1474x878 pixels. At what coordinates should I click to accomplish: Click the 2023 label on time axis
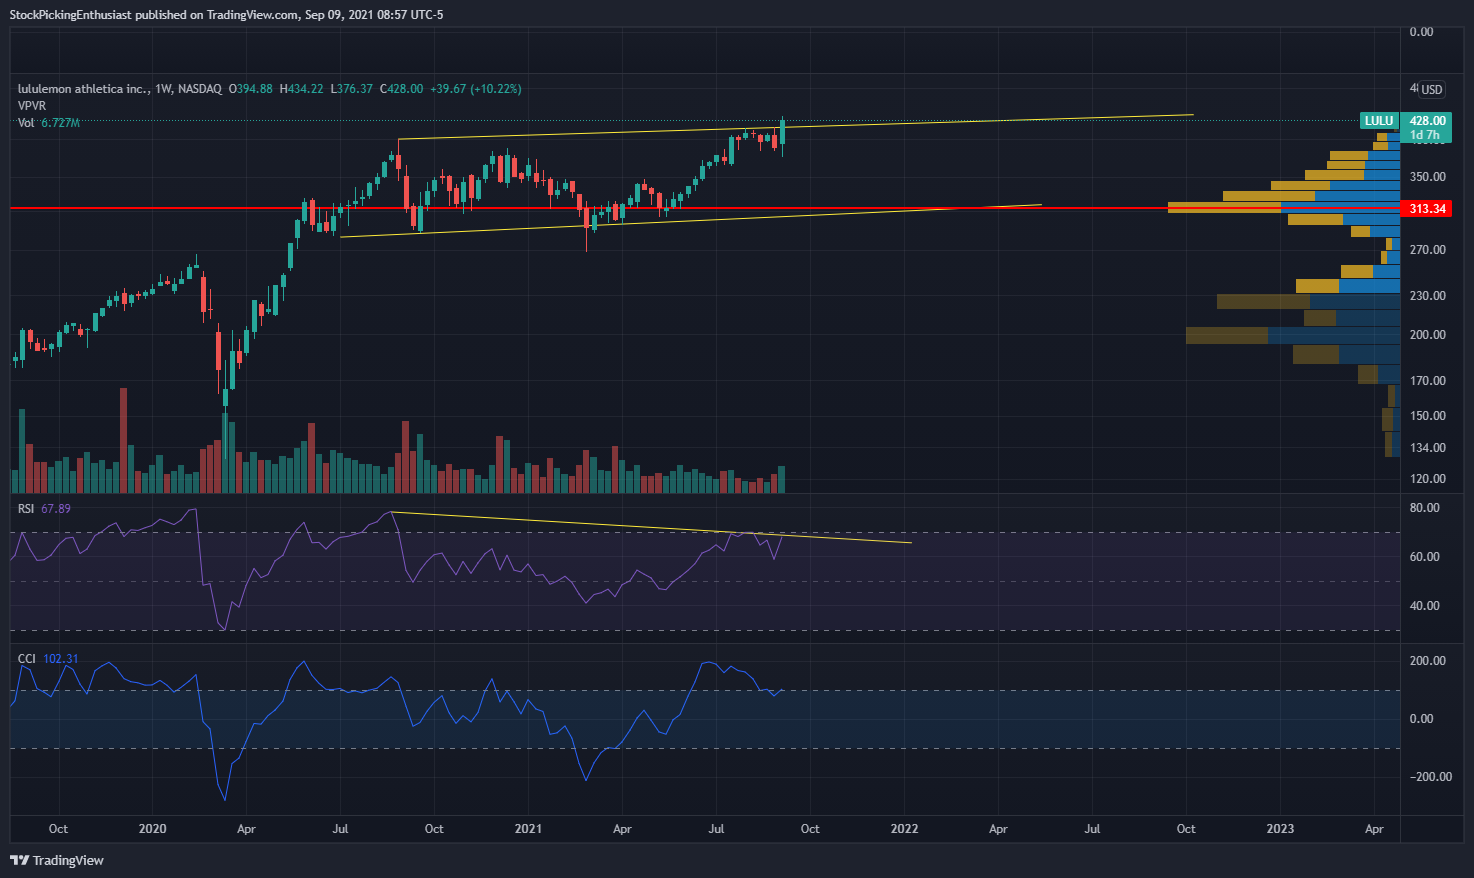(1280, 829)
